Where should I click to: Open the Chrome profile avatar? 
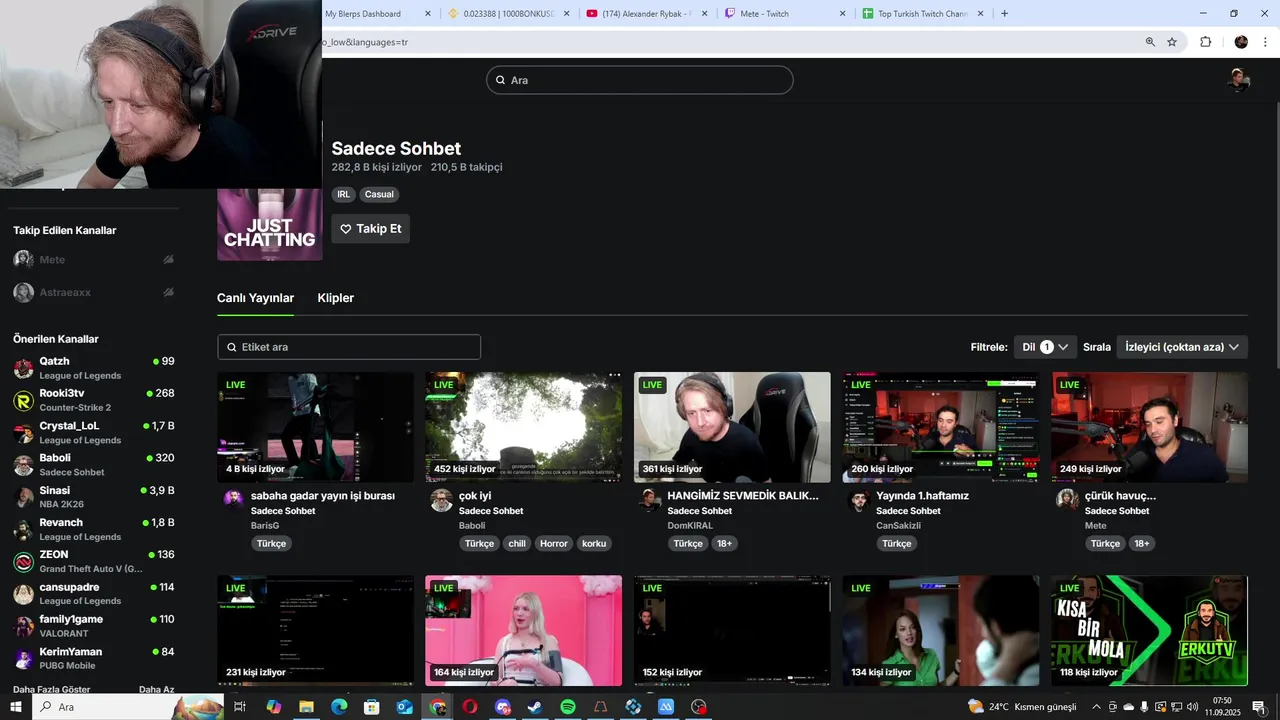[1241, 42]
